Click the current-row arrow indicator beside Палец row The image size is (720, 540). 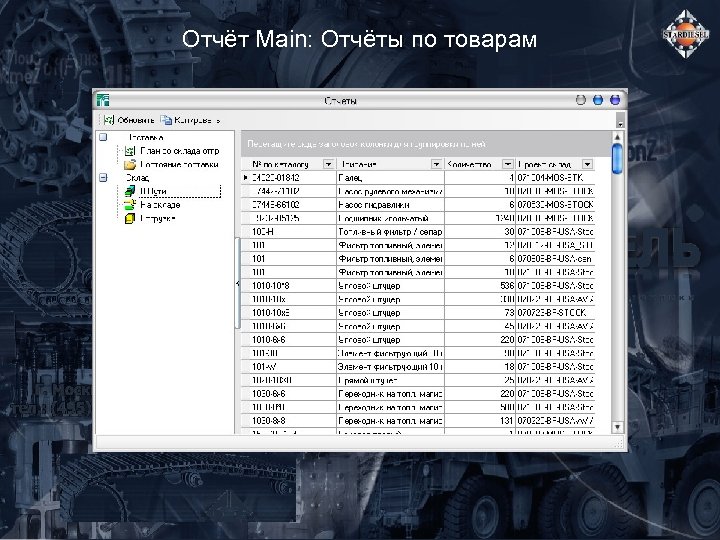(x=246, y=177)
